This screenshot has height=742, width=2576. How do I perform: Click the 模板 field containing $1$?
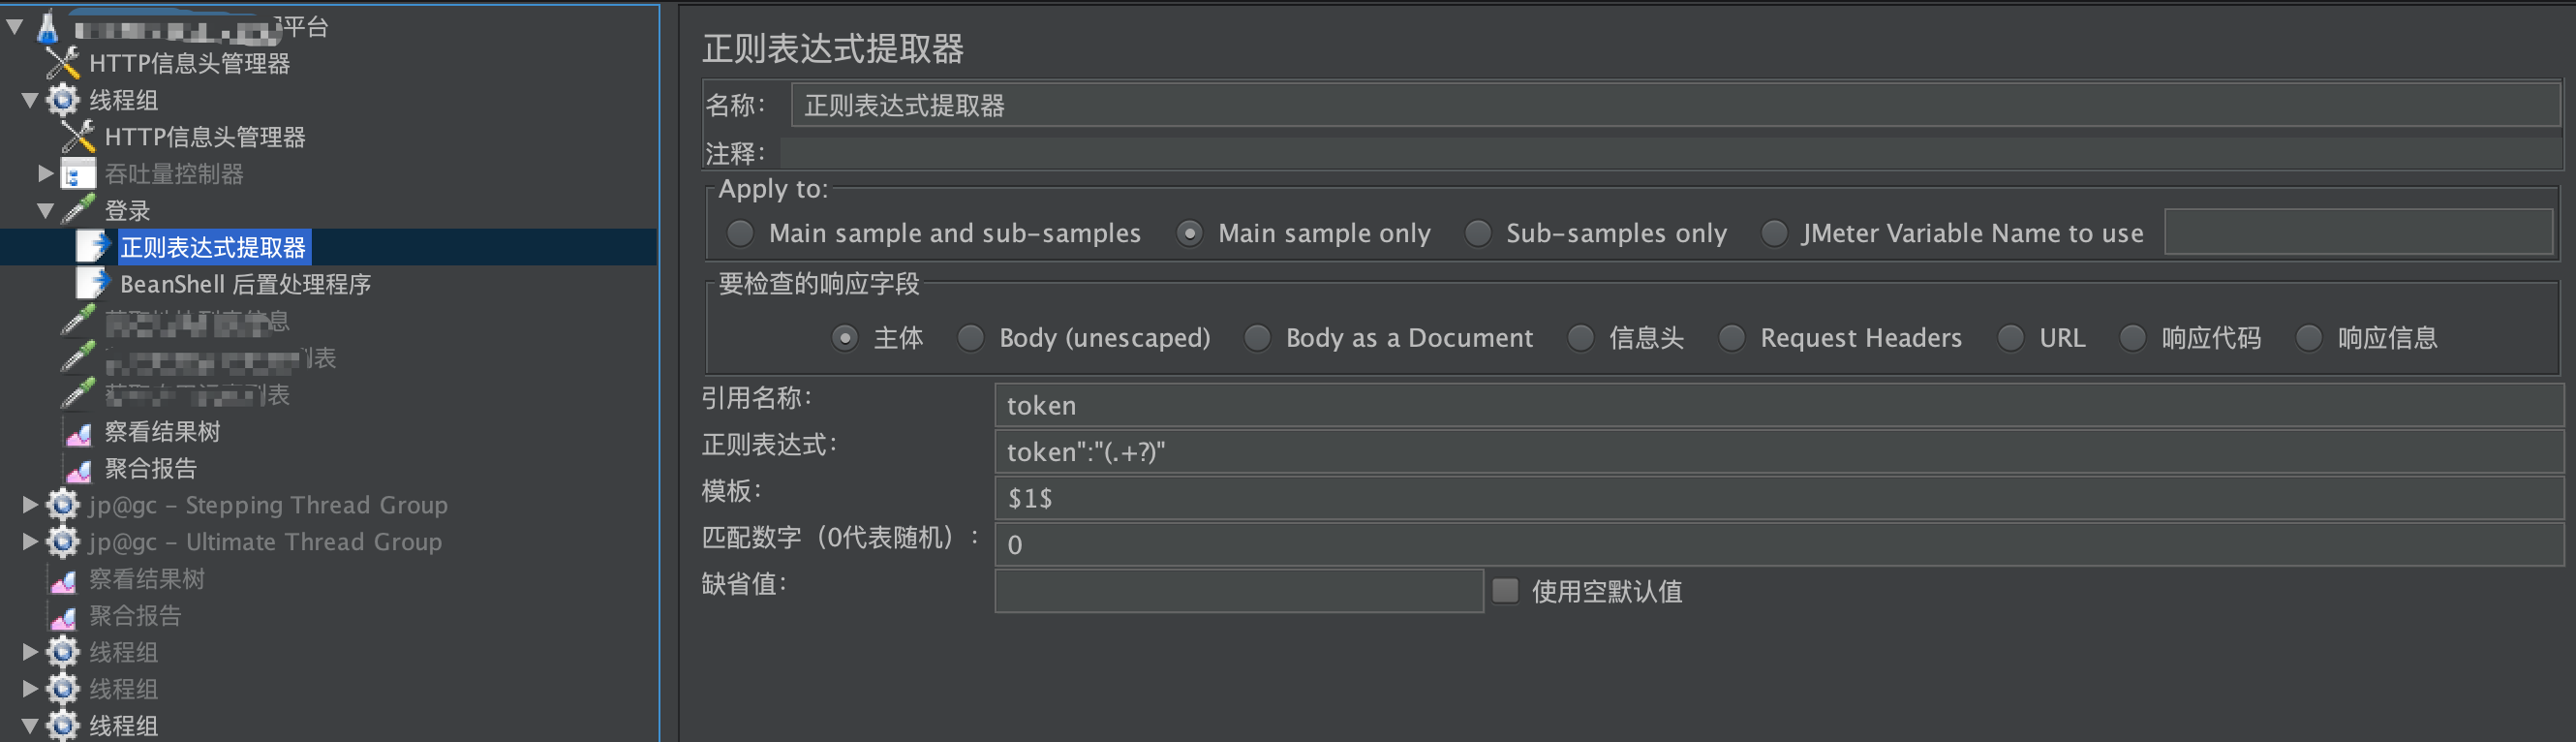click(1778, 498)
